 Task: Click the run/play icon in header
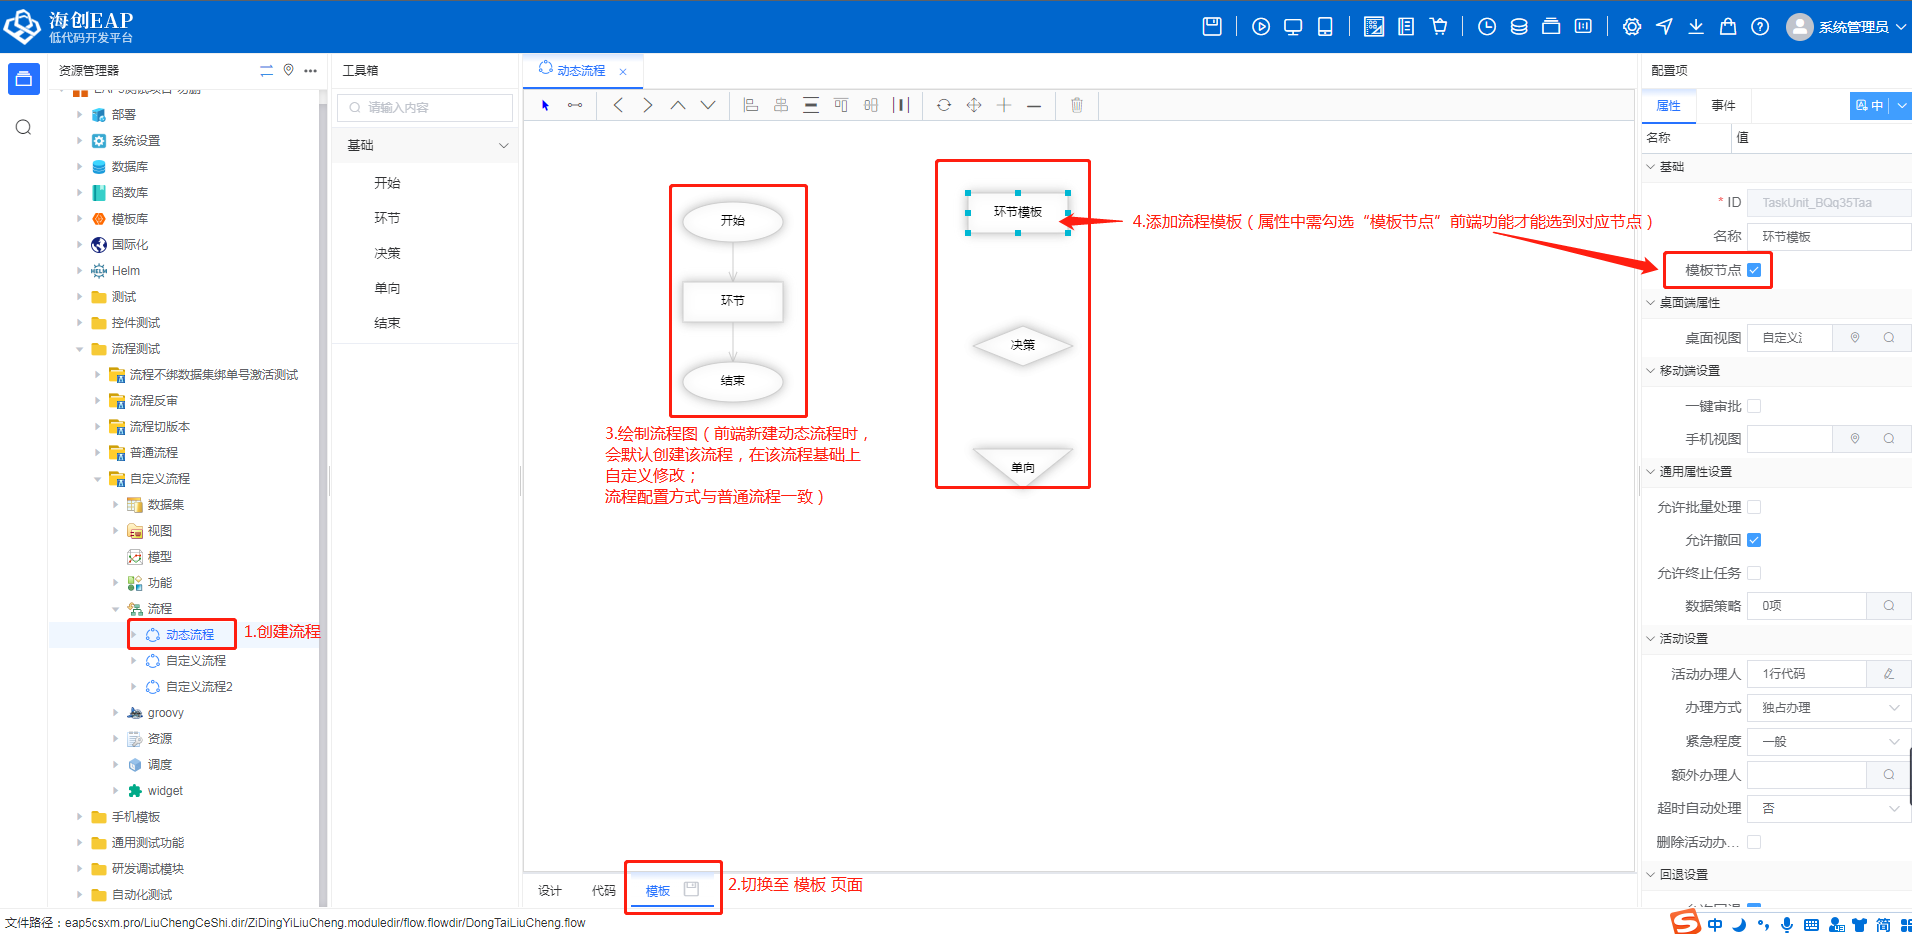(x=1260, y=27)
